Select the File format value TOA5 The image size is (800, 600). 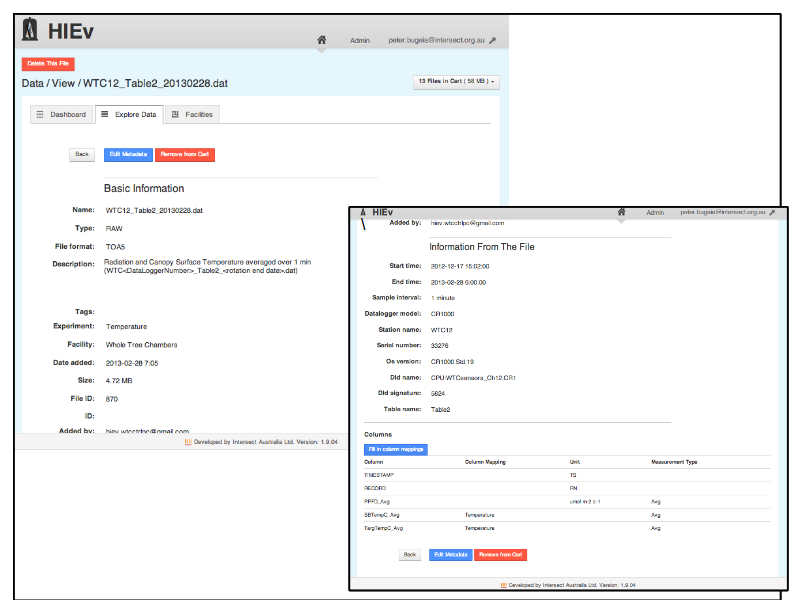pyautogui.click(x=115, y=247)
